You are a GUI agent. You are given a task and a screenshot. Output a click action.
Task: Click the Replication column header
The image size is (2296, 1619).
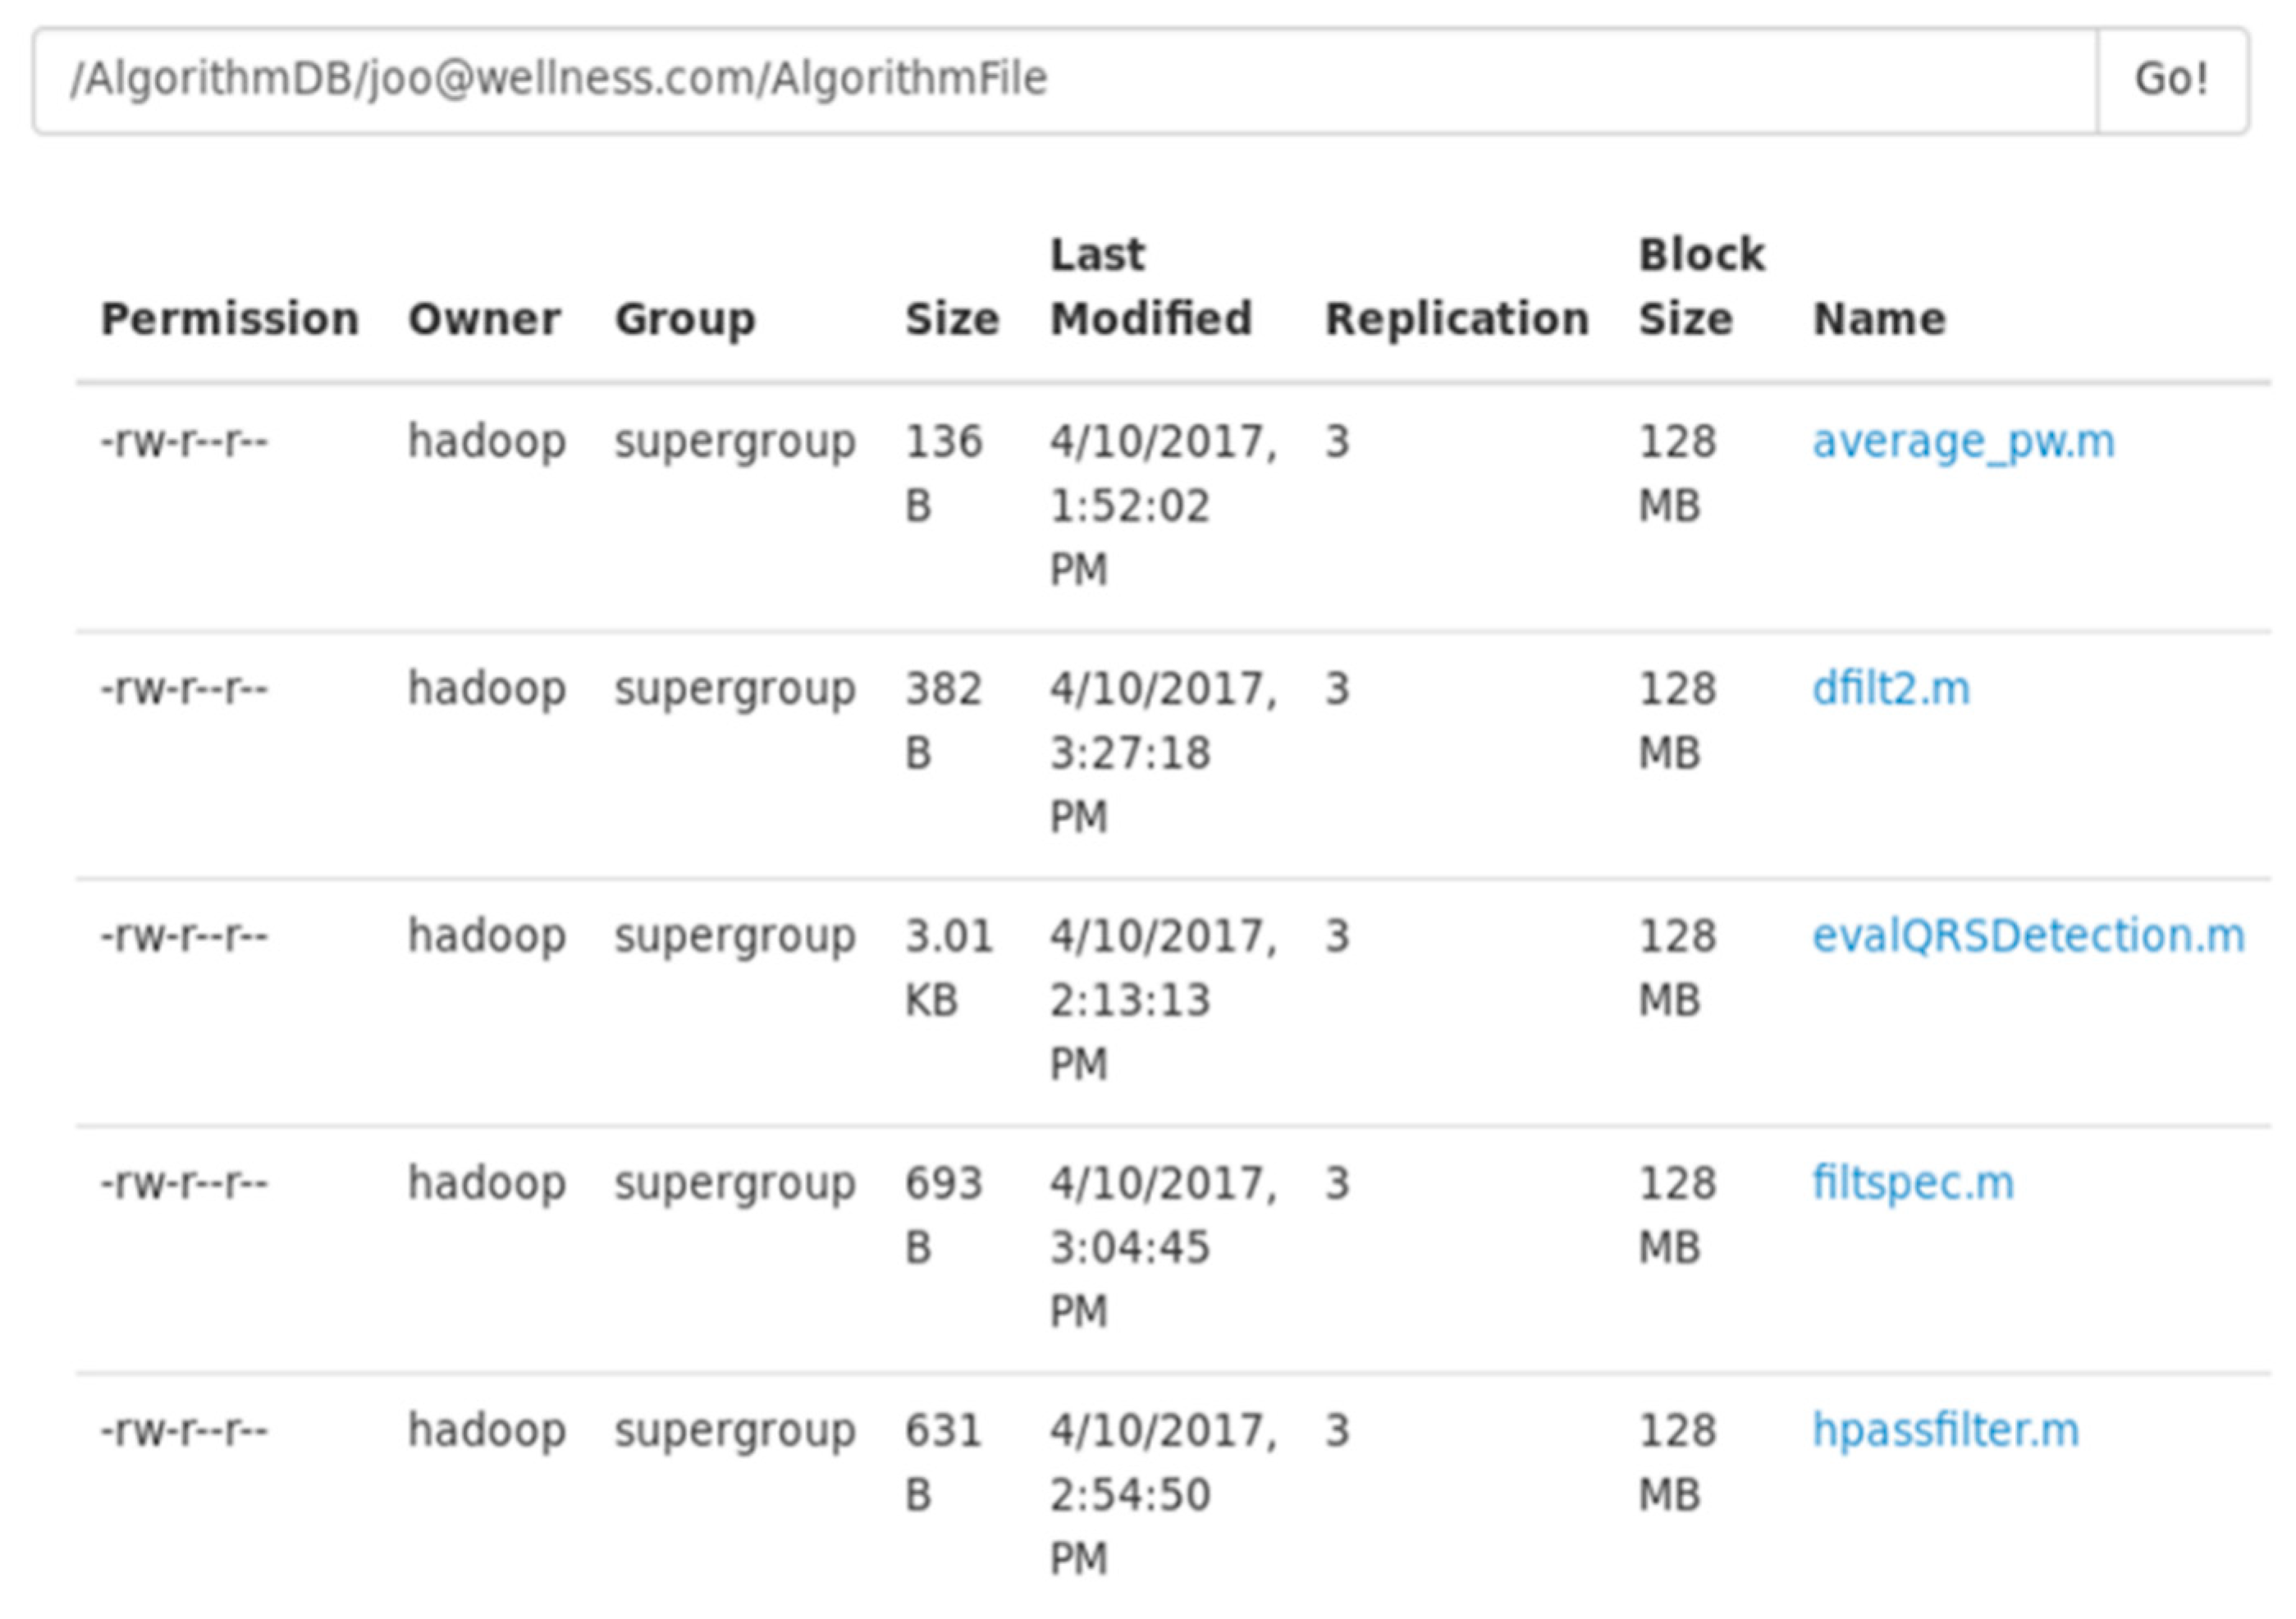pyautogui.click(x=1457, y=319)
